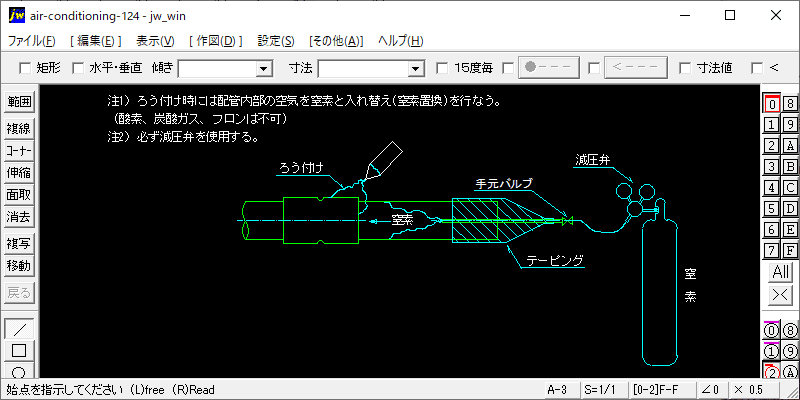Click the テーピング label in drawing
Viewport: 800px width, 400px height.
[555, 261]
